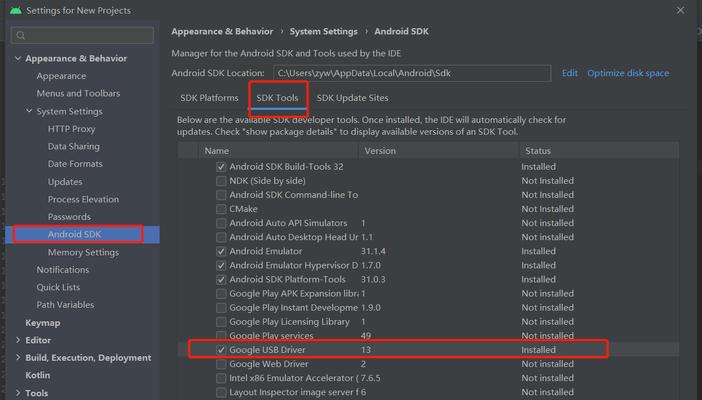Focus the settings search field
The height and width of the screenshot is (400, 702).
(82, 35)
